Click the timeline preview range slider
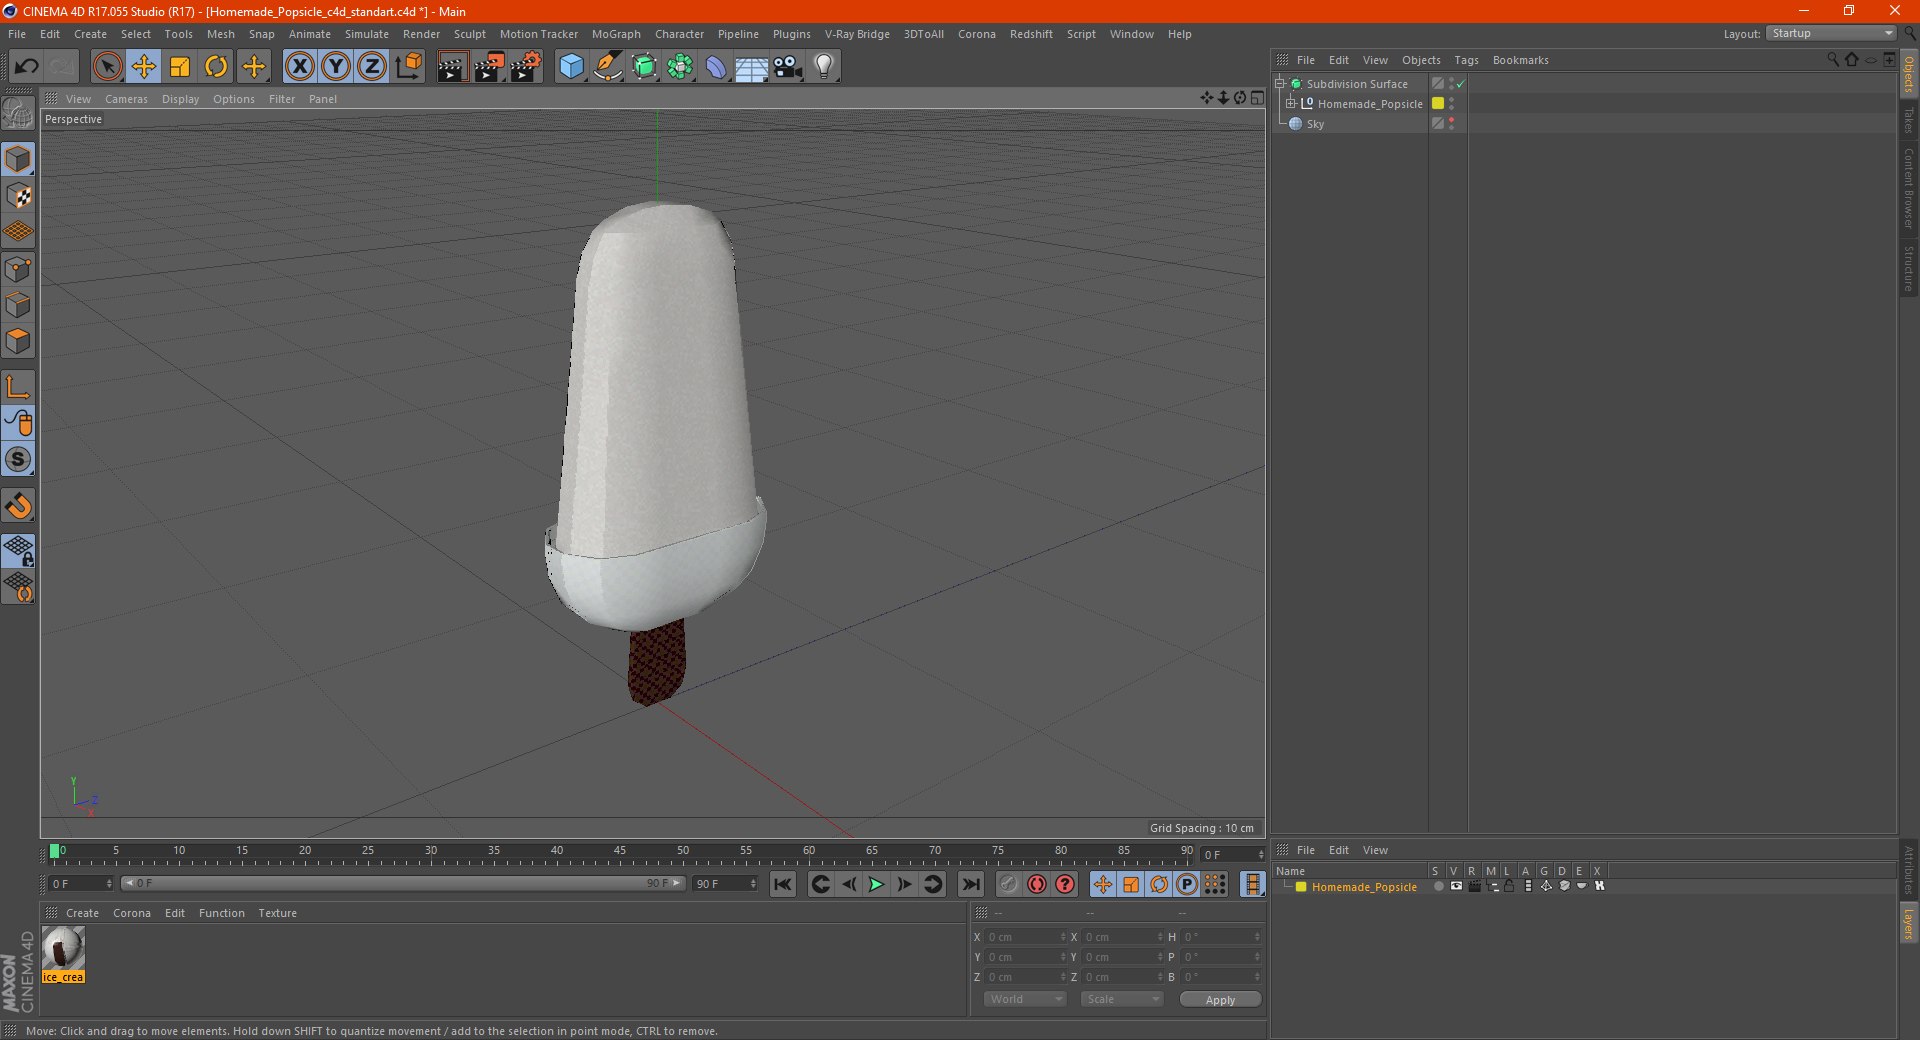Image resolution: width=1920 pixels, height=1040 pixels. [402, 883]
